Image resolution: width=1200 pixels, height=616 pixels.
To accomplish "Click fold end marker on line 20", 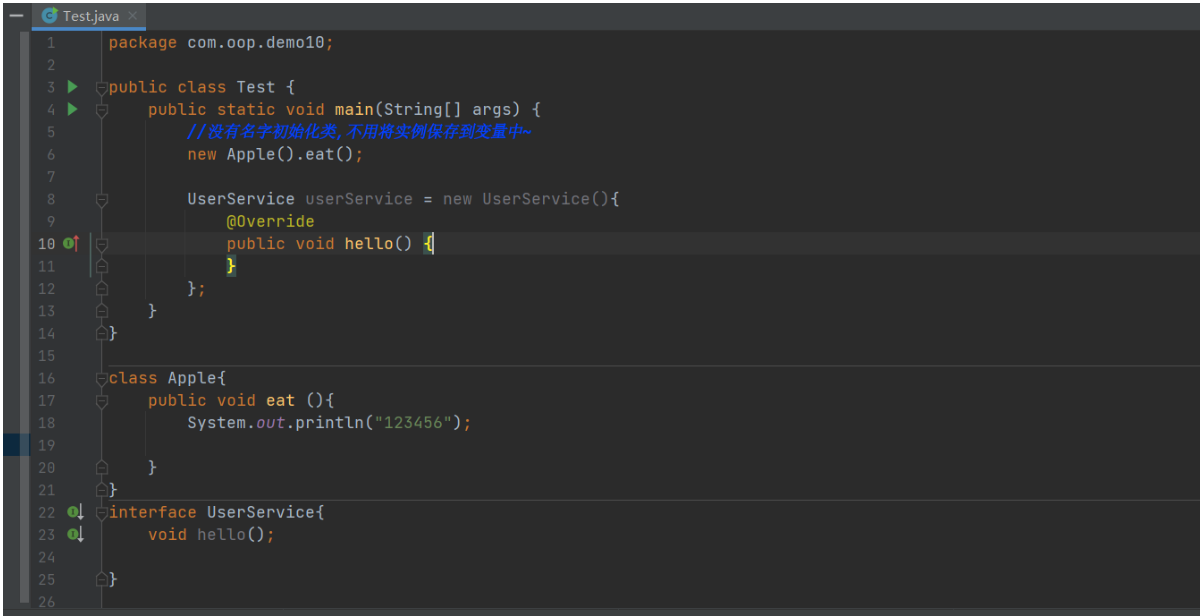I will (101, 467).
